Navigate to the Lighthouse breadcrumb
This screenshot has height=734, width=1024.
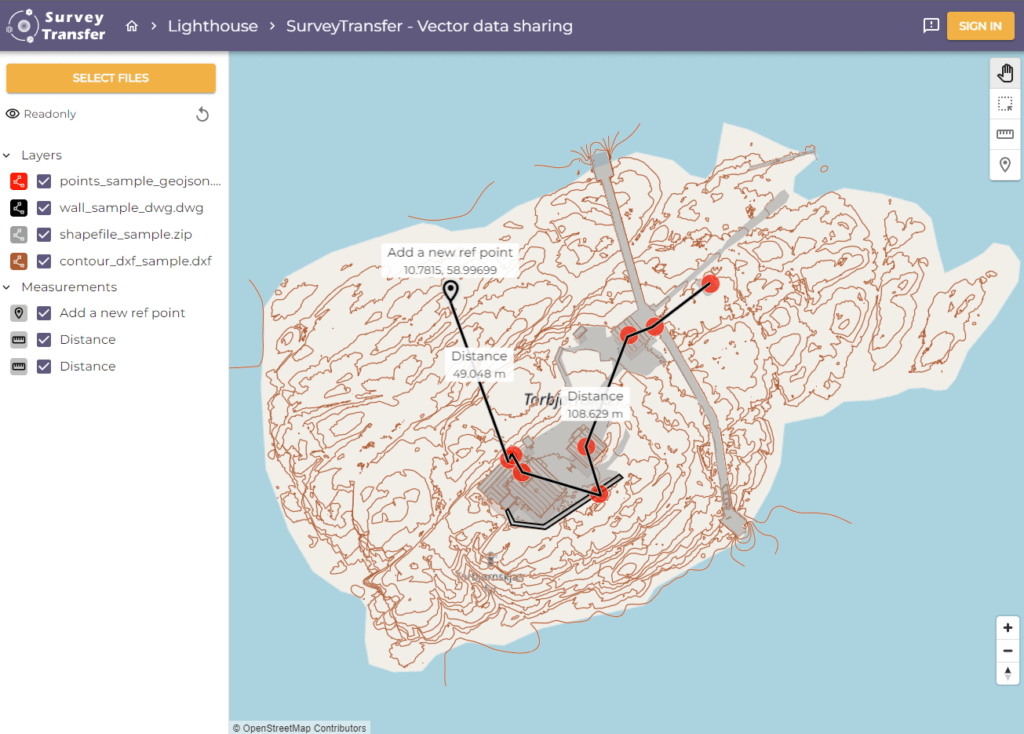pyautogui.click(x=213, y=26)
